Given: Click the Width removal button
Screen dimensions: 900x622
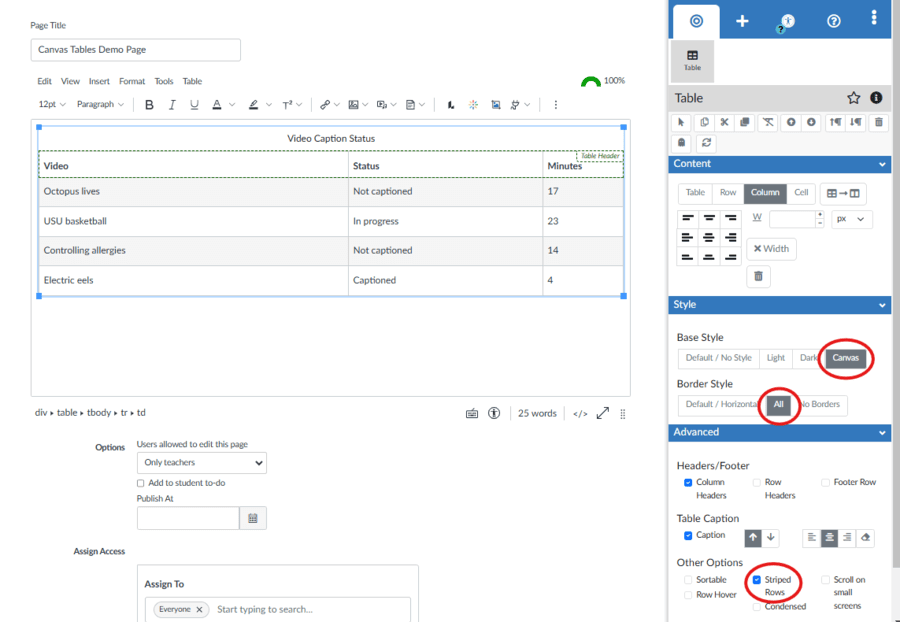Looking at the screenshot, I should click(771, 247).
